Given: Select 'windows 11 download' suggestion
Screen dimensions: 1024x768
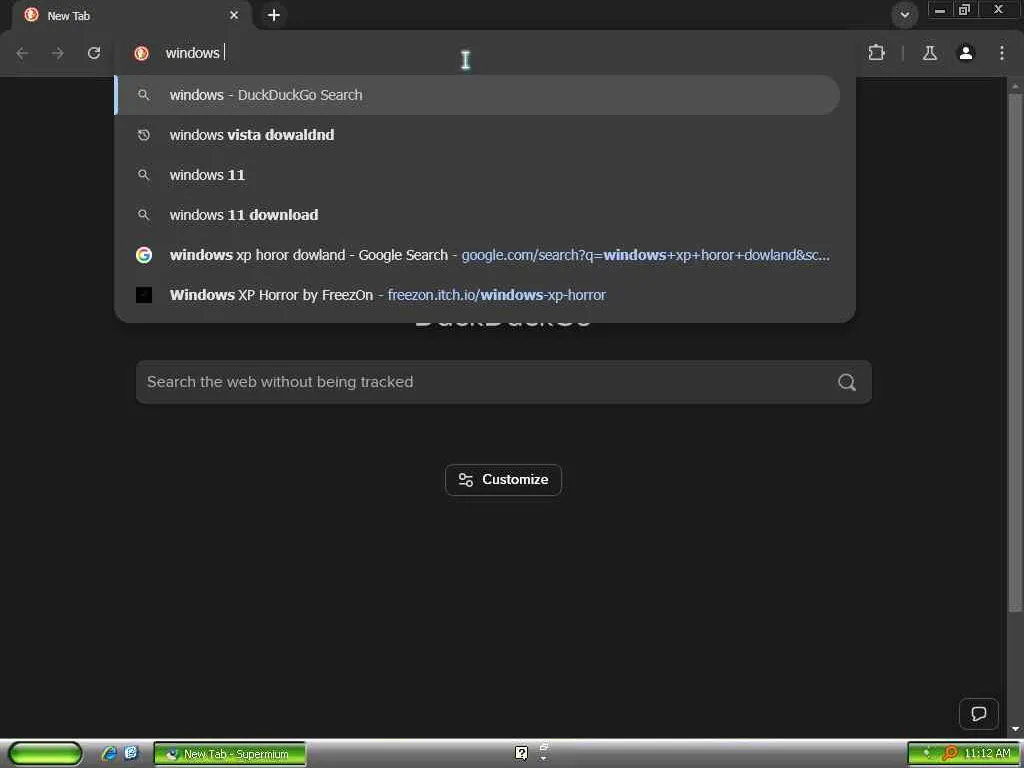Looking at the screenshot, I should tap(477, 215).
